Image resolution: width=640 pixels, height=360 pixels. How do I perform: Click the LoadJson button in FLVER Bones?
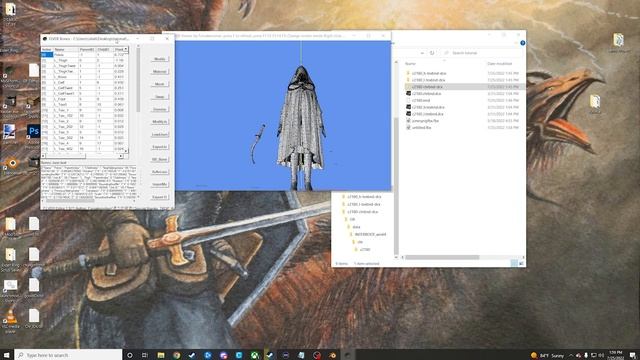(x=160, y=134)
